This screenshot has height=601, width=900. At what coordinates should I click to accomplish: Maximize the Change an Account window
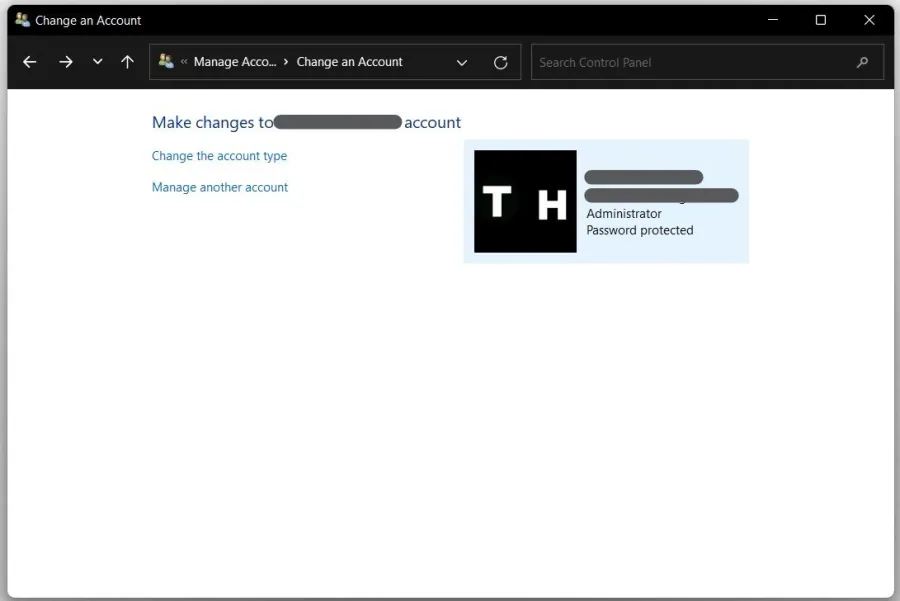tap(821, 20)
